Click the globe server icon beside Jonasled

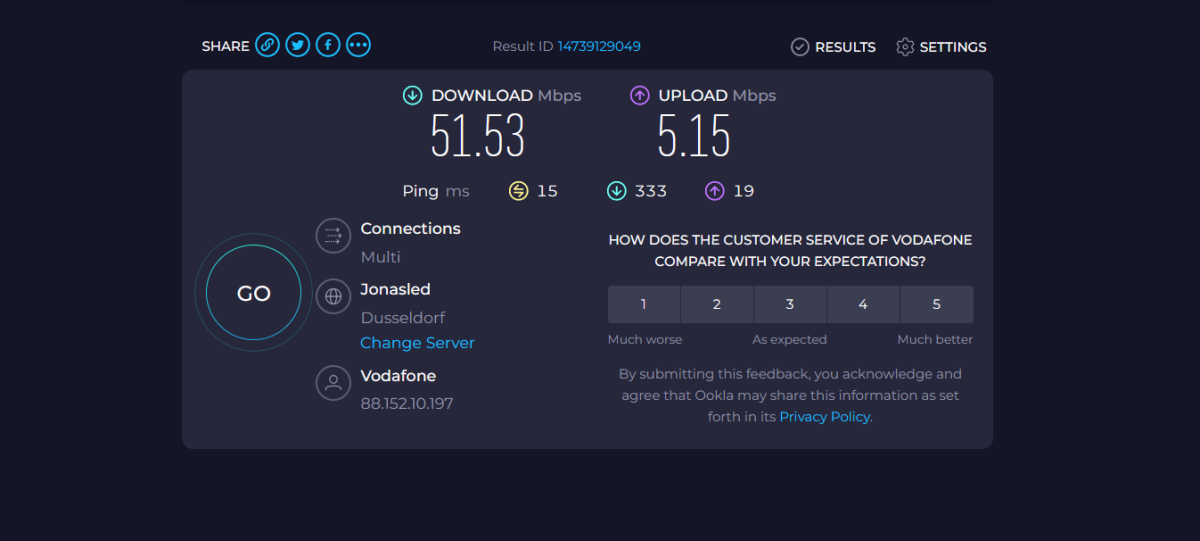point(333,297)
